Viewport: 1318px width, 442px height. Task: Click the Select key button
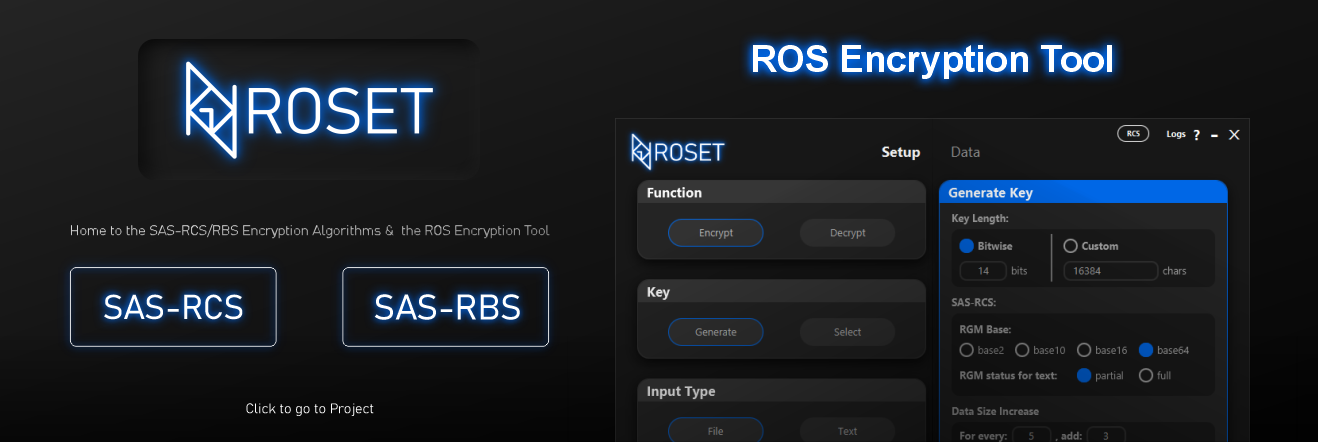coord(847,332)
